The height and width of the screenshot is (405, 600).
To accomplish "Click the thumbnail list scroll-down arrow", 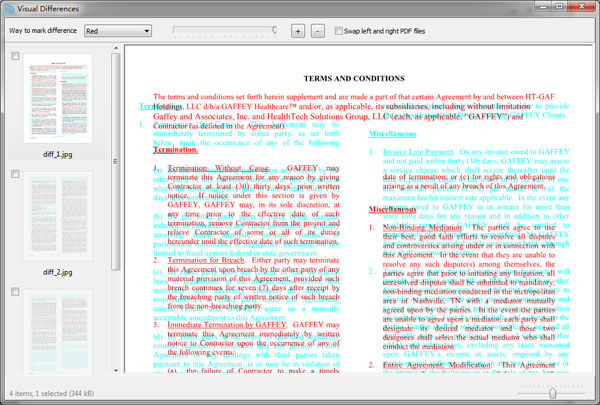I will 116,370.
